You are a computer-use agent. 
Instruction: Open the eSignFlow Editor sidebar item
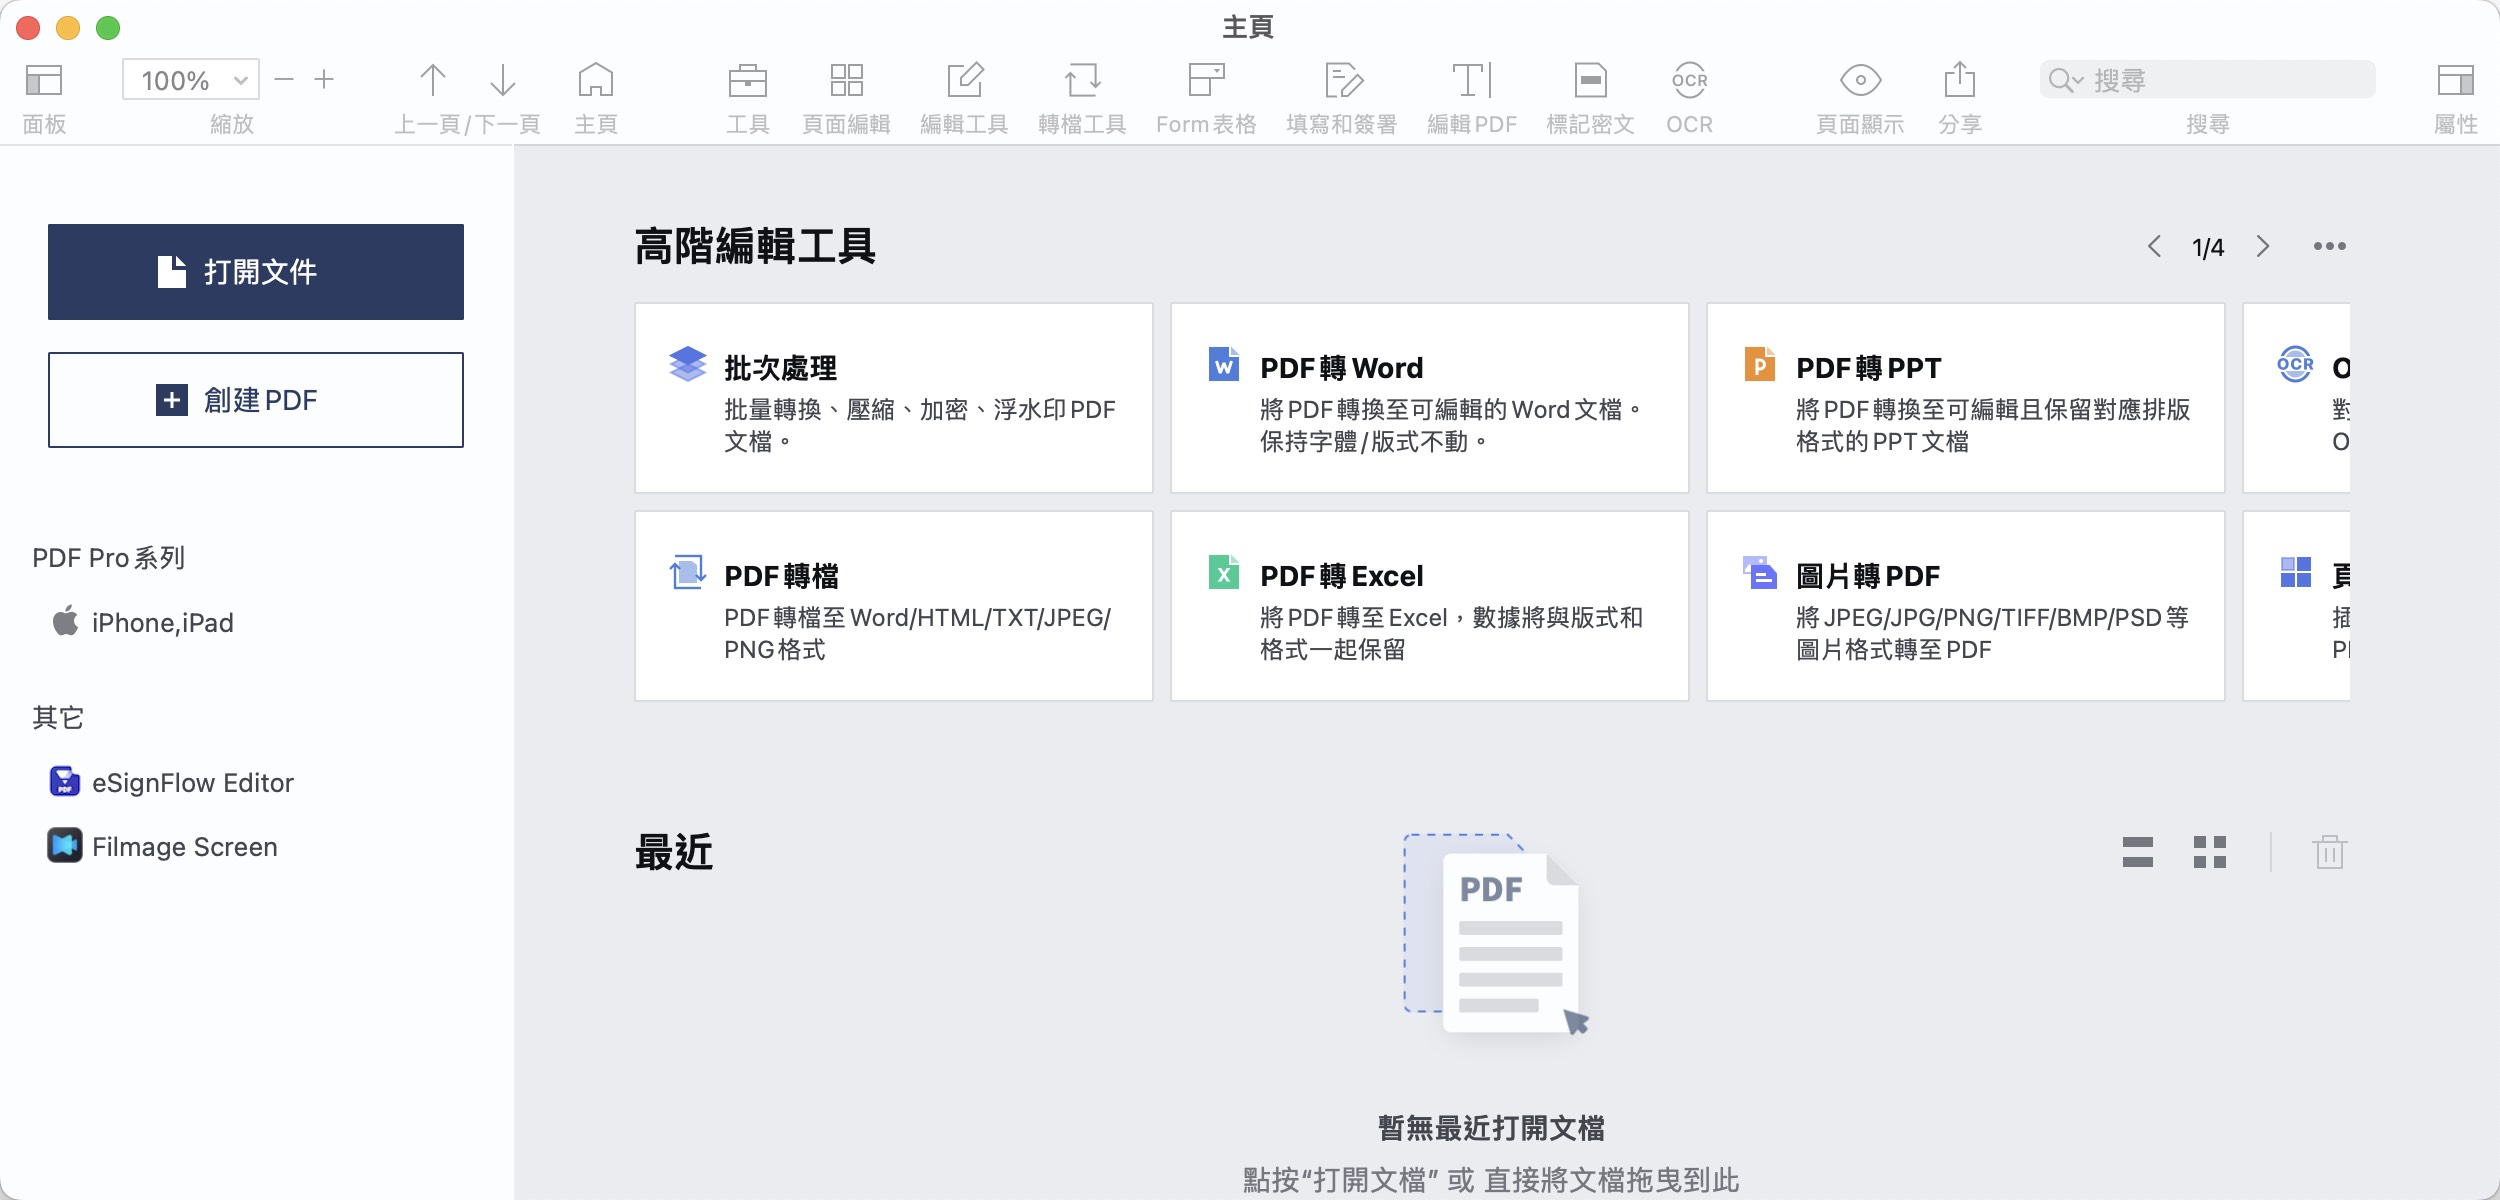[192, 783]
